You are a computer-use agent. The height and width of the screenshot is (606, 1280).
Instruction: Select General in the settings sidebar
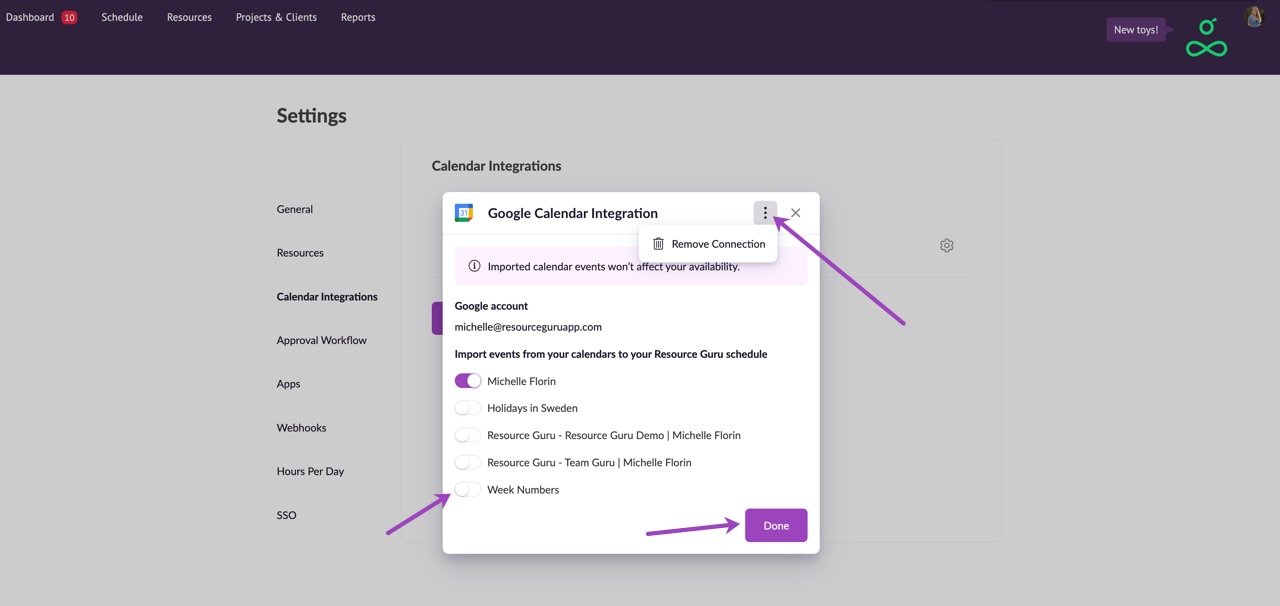[295, 209]
